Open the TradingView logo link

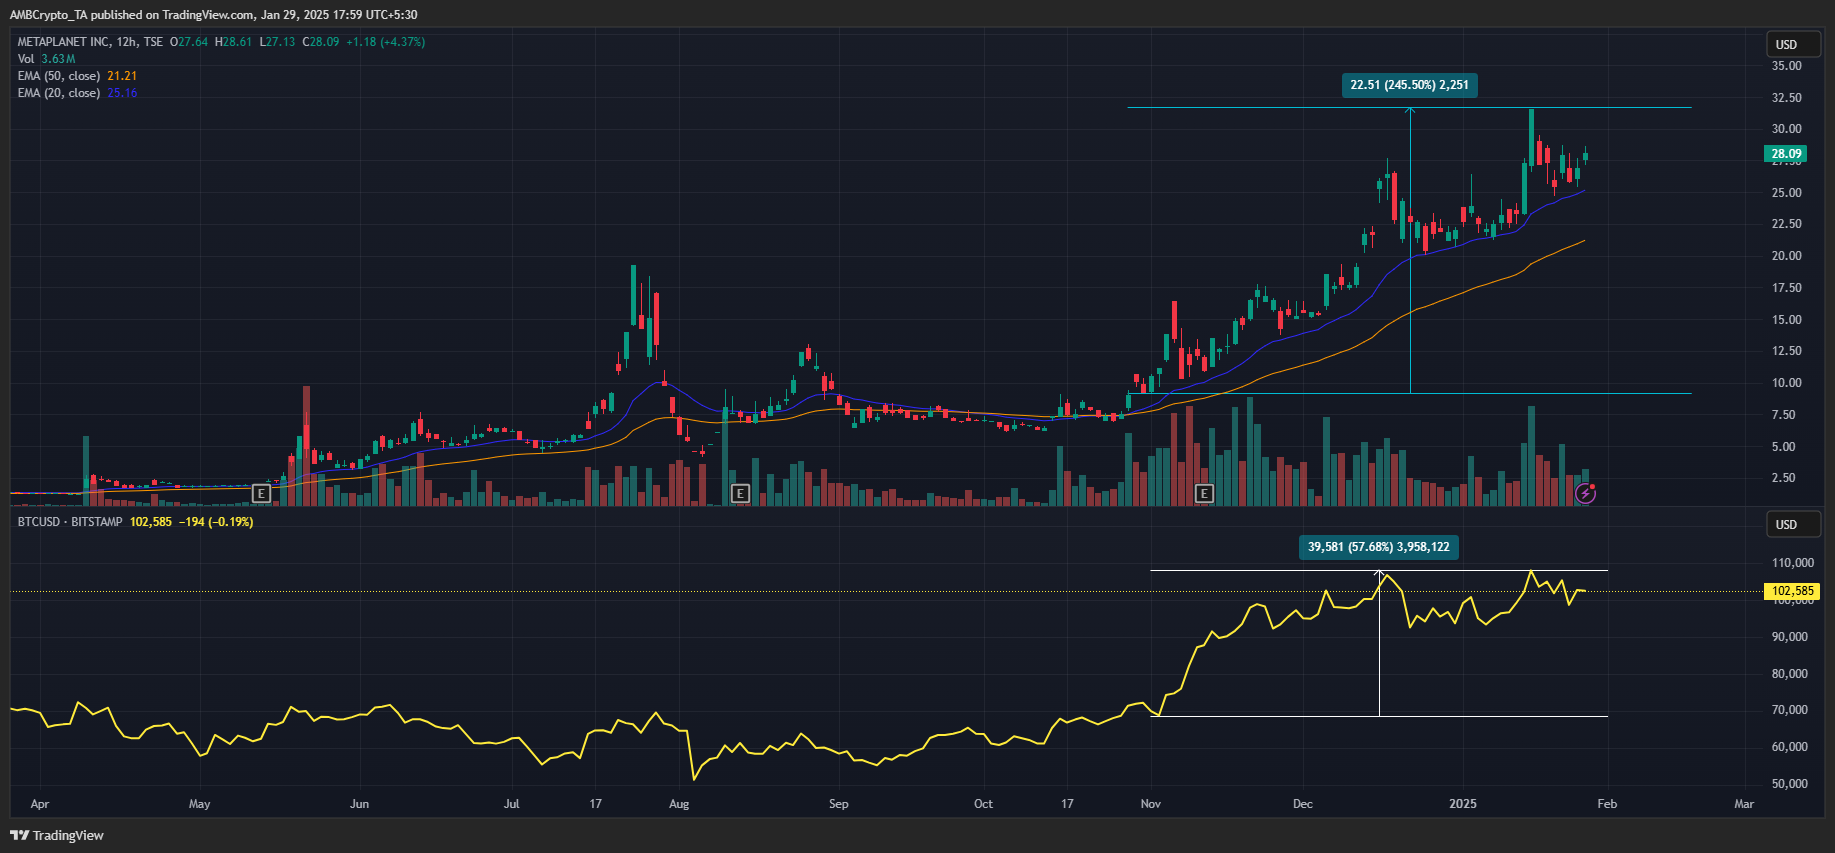[x=57, y=835]
